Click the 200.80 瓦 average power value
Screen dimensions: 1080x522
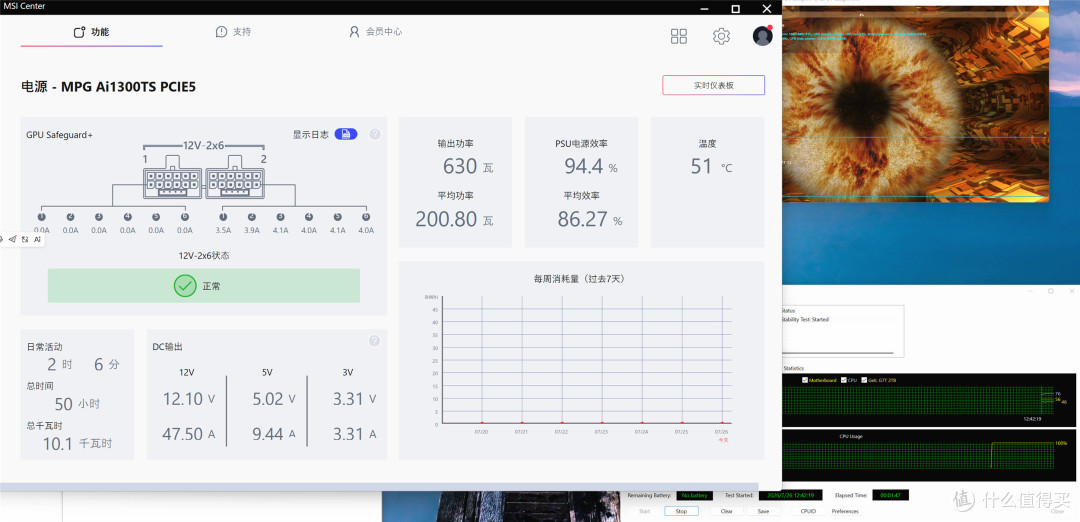tap(454, 219)
